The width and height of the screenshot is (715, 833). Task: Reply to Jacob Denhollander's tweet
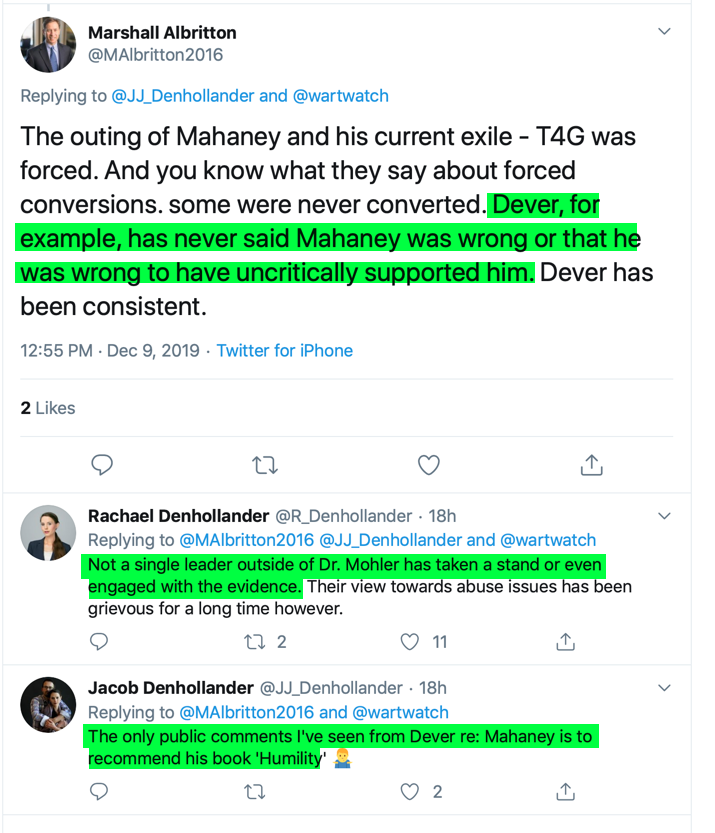point(100,792)
